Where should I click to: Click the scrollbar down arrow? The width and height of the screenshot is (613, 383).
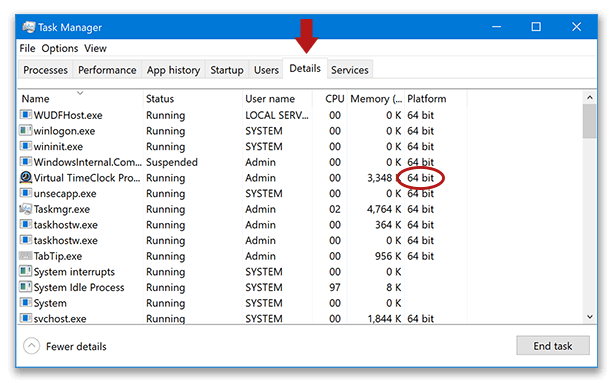tap(590, 317)
